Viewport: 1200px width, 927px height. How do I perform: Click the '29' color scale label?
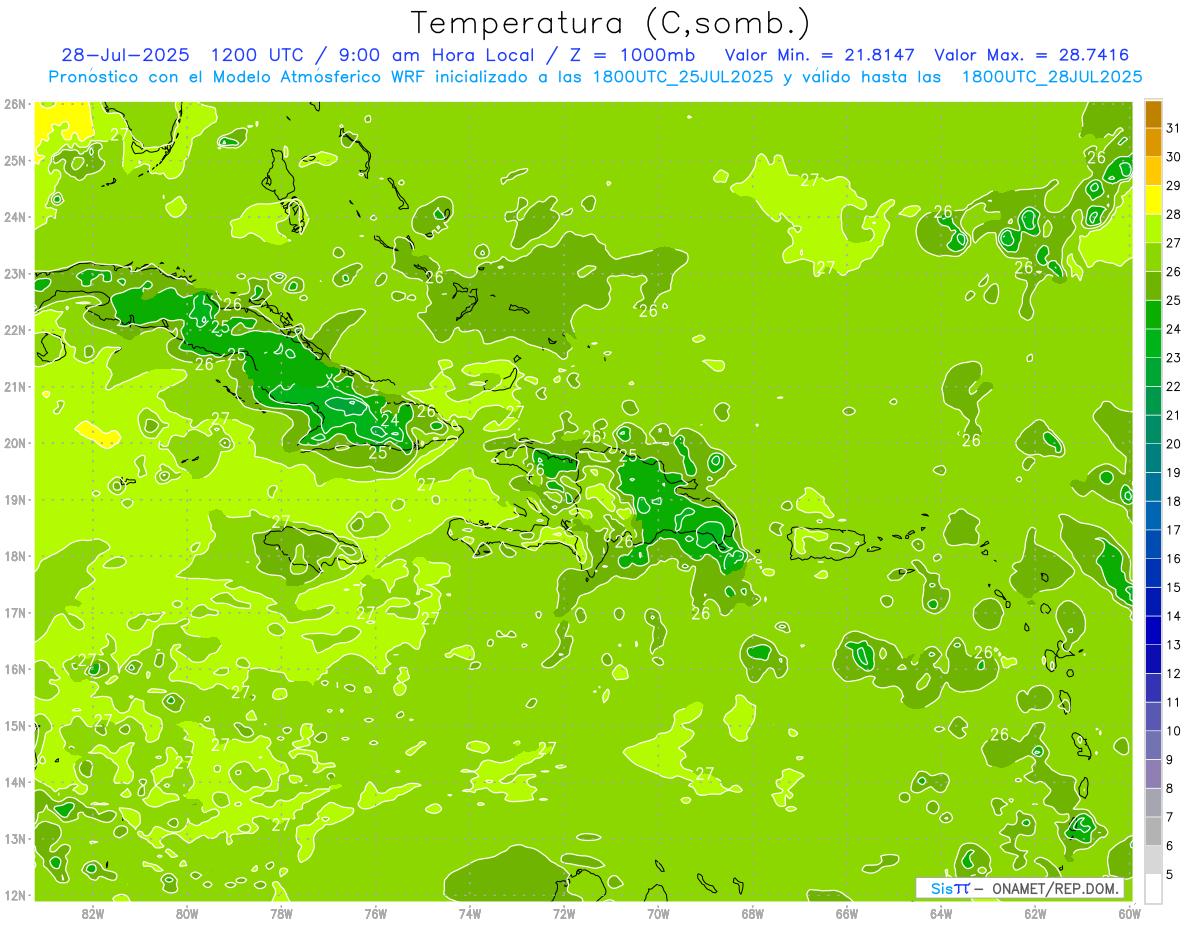tap(1174, 185)
